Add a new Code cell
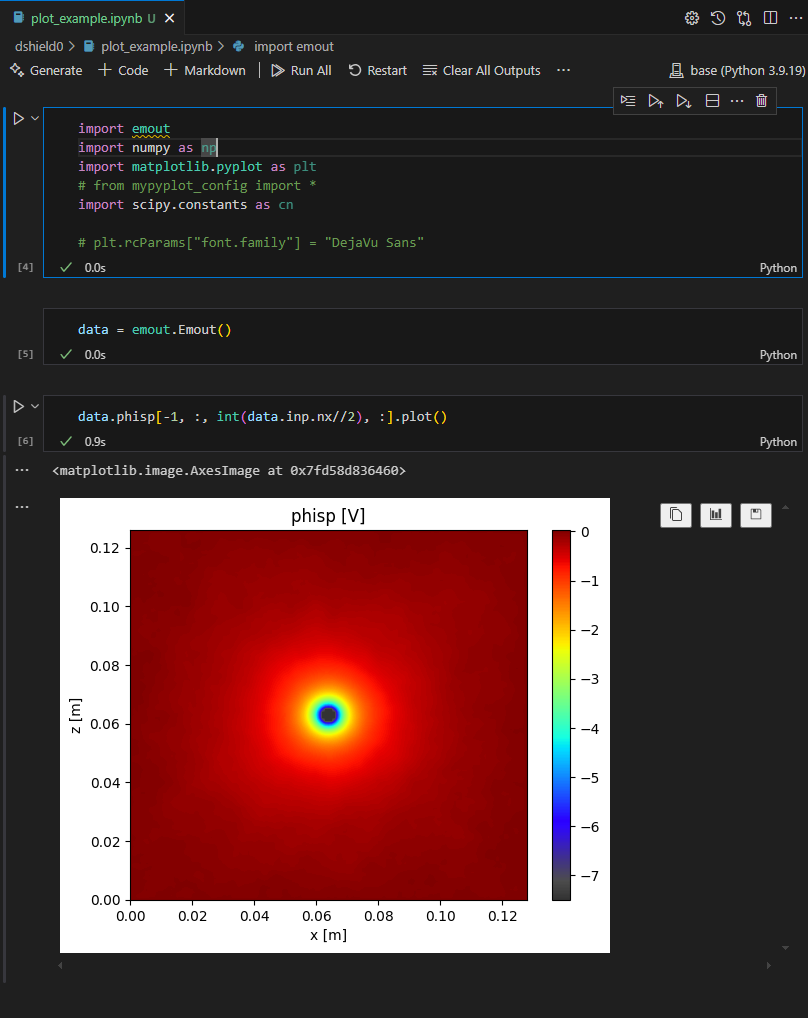Viewport: 808px width, 1018px height. tap(123, 70)
